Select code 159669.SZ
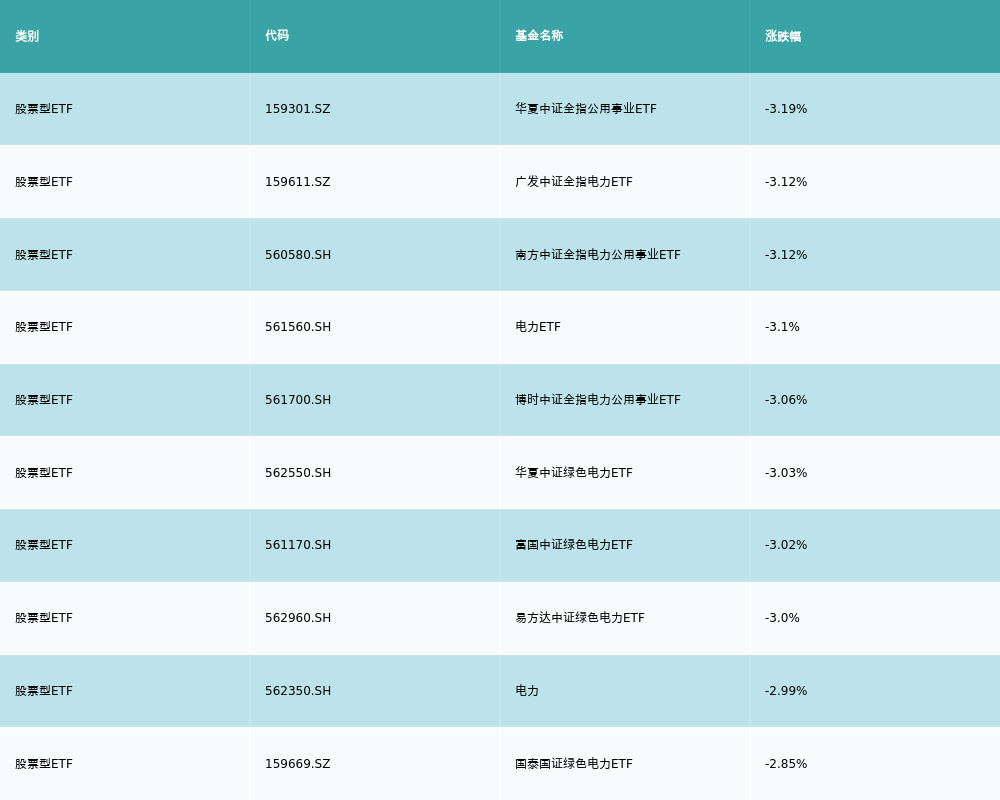This screenshot has width=1000, height=800. pyautogui.click(x=297, y=764)
